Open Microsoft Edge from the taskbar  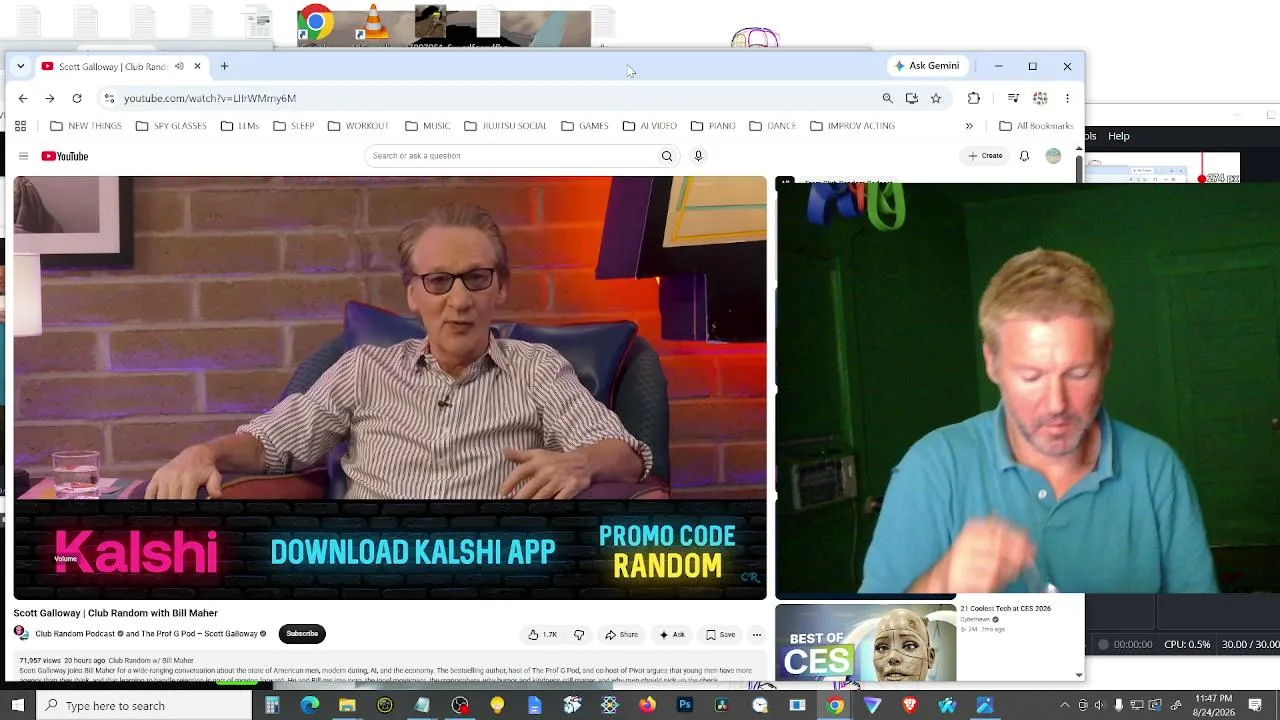click(x=310, y=706)
